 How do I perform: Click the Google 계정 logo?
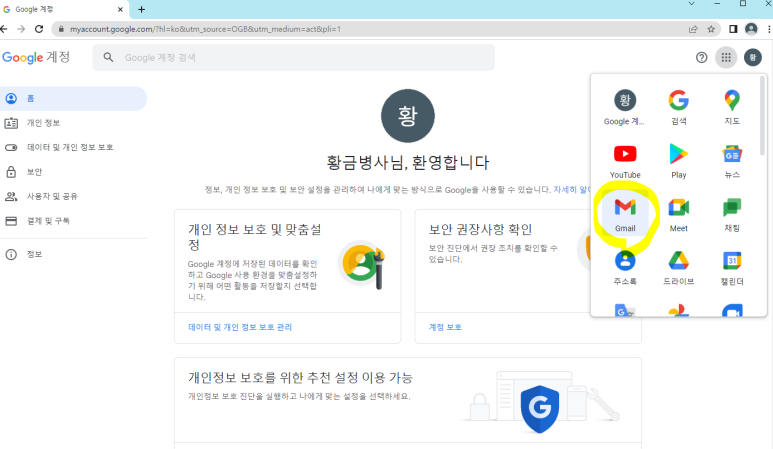pyautogui.click(x=36, y=58)
